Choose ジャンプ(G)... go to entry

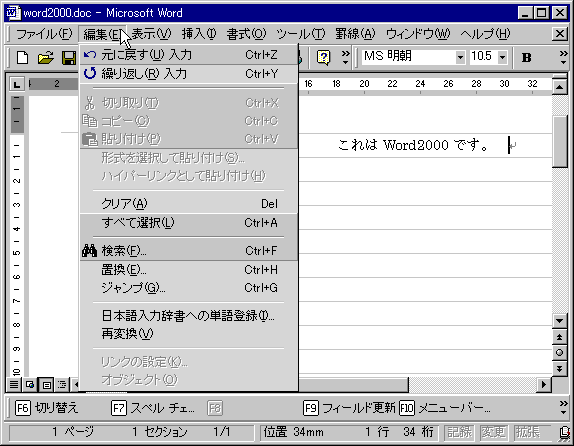[189, 288]
